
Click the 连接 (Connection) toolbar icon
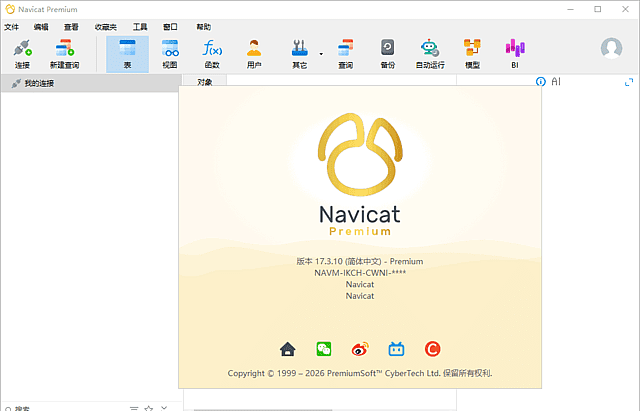tap(22, 54)
